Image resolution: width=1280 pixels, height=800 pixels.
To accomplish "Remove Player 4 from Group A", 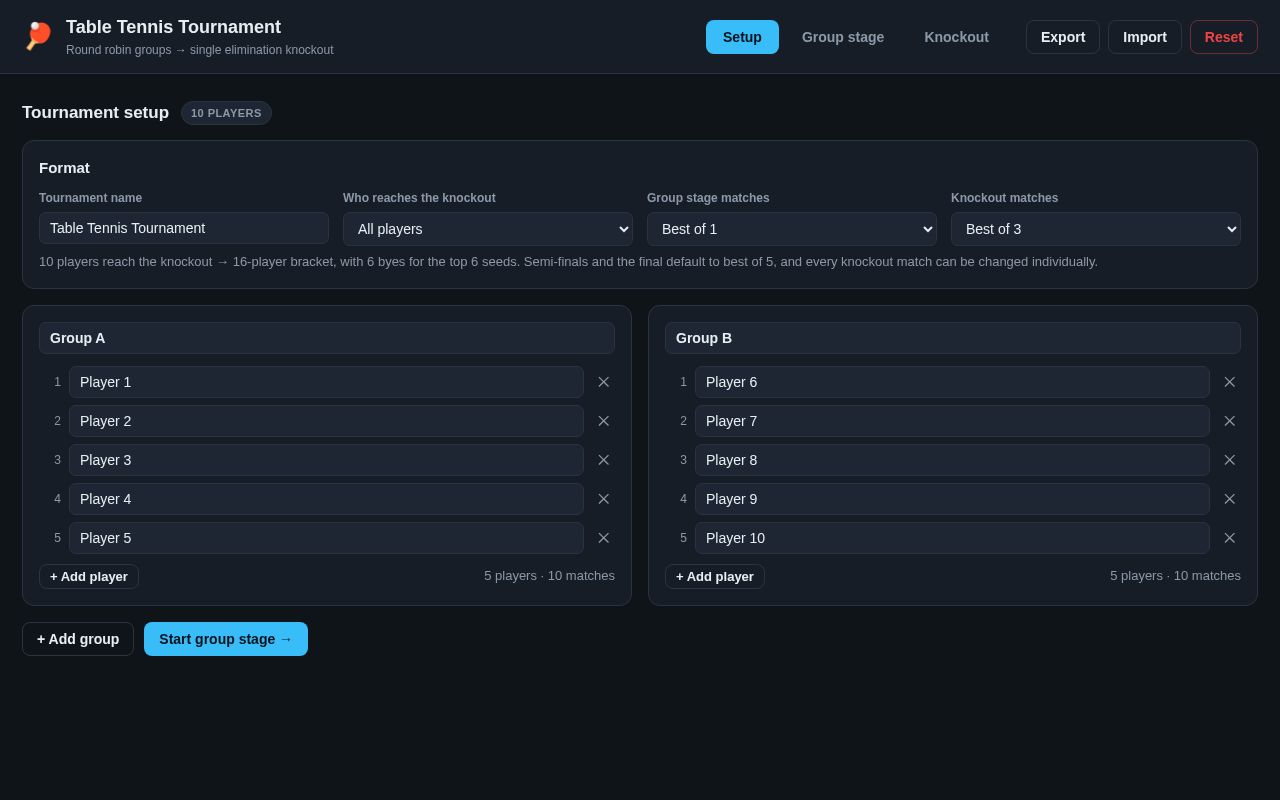I will tap(604, 499).
